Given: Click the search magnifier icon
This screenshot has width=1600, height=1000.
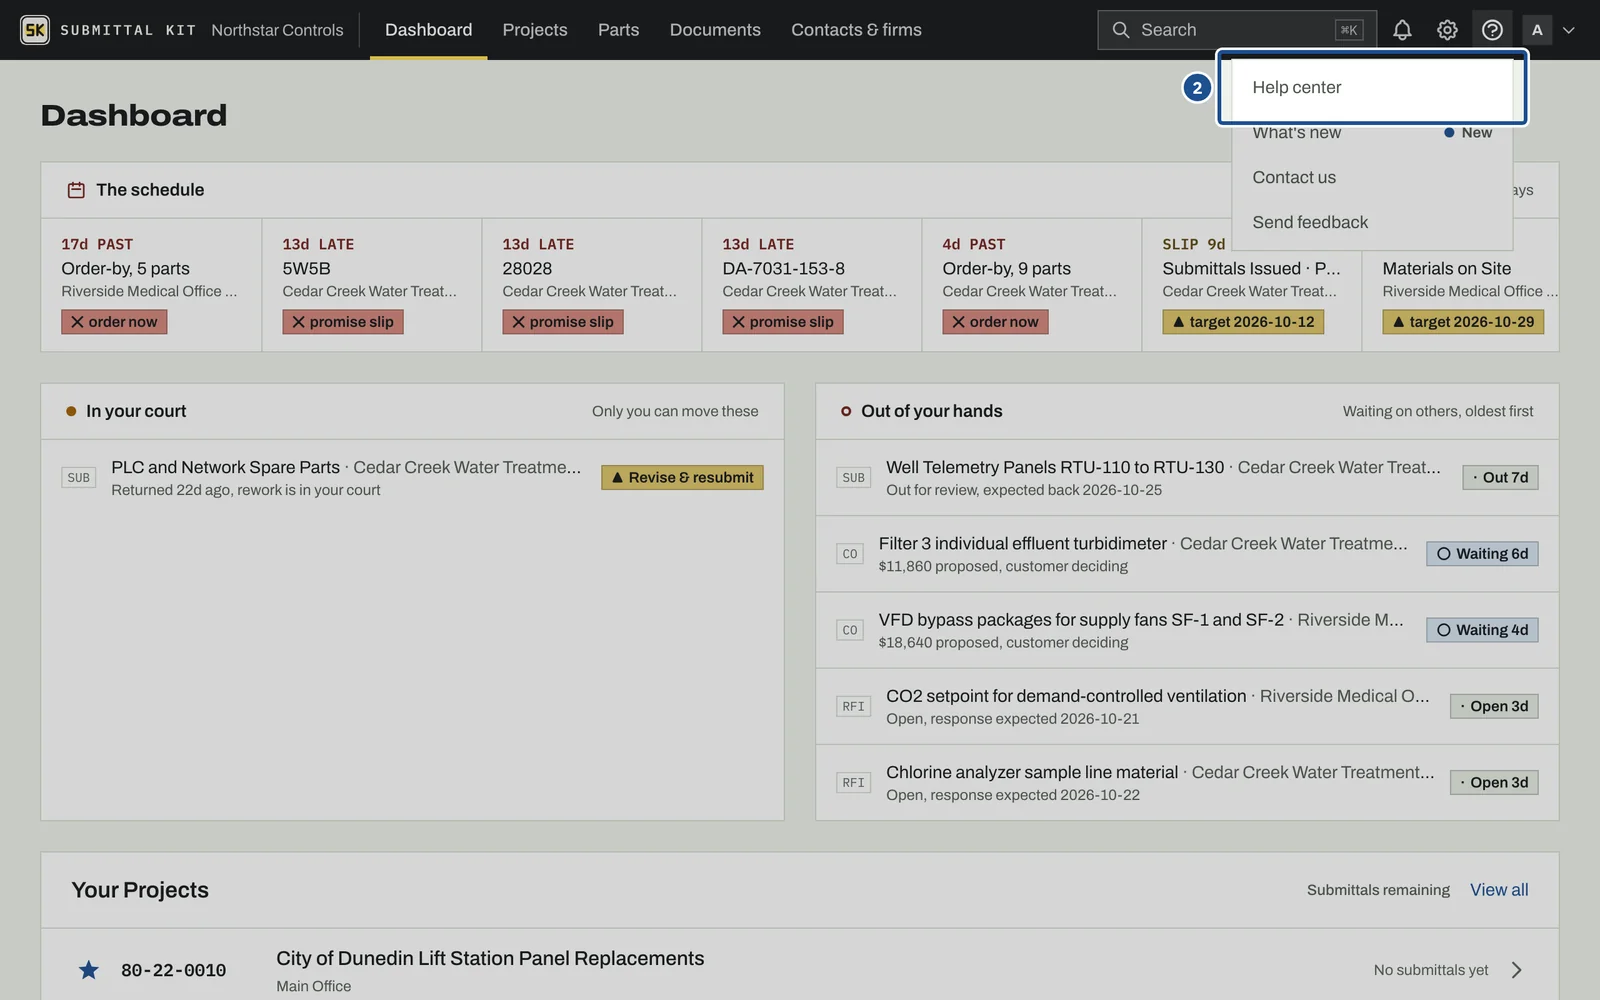Looking at the screenshot, I should [1121, 30].
